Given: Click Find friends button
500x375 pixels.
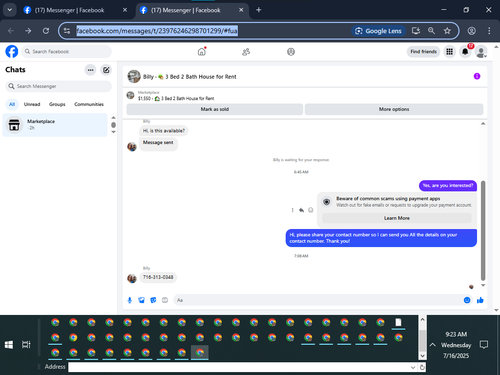Looking at the screenshot, I should (x=423, y=52).
